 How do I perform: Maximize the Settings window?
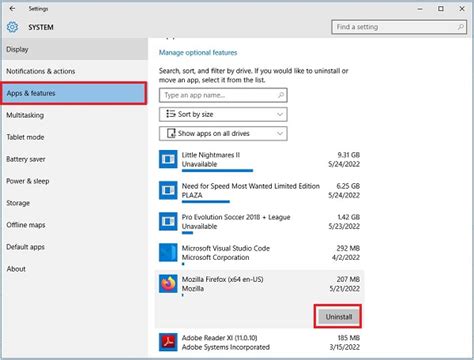coord(441,9)
